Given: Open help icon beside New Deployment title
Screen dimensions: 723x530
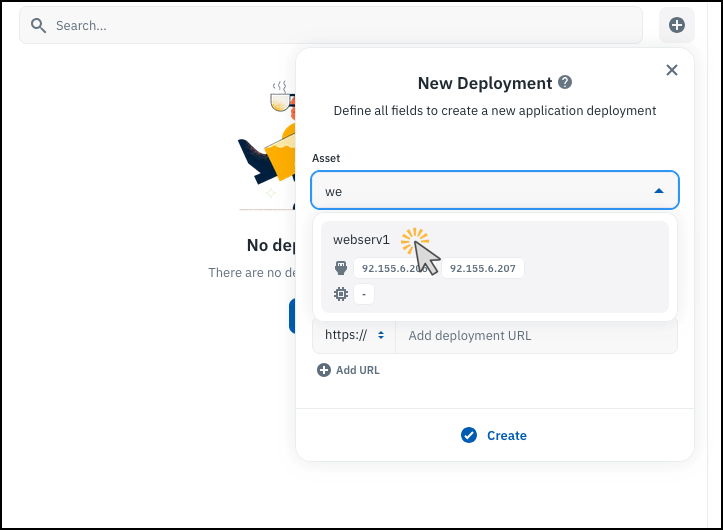Looking at the screenshot, I should click(565, 83).
